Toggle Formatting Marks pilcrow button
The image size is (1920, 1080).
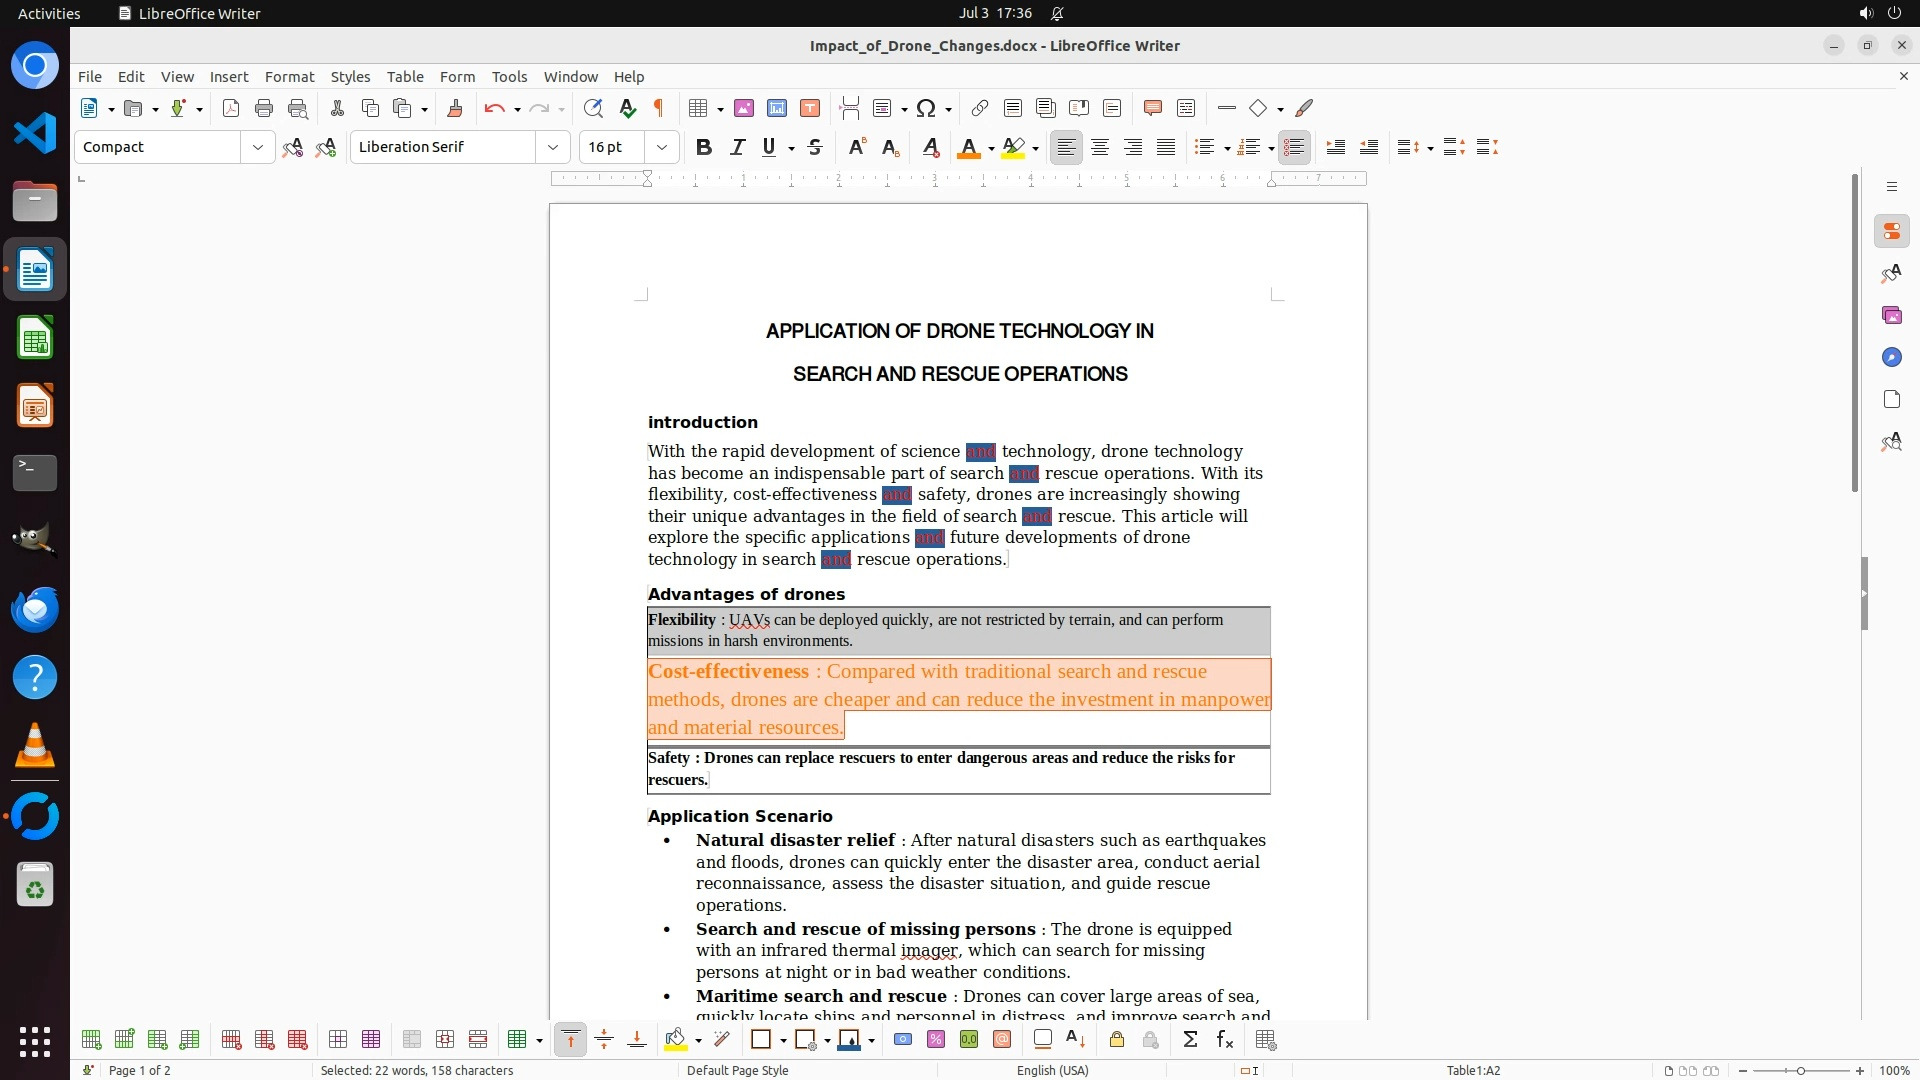click(659, 109)
